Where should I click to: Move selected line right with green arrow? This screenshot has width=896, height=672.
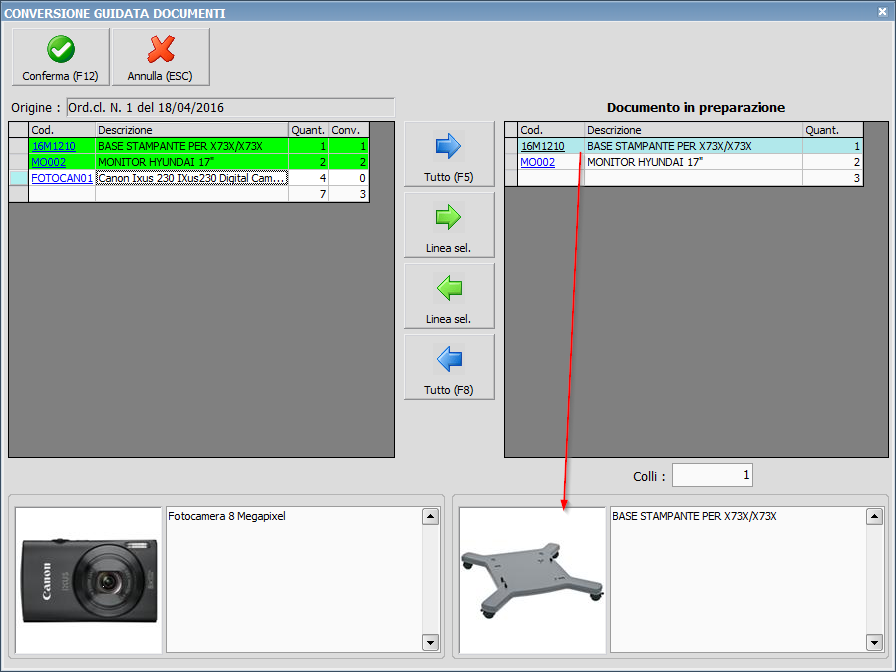click(x=449, y=225)
